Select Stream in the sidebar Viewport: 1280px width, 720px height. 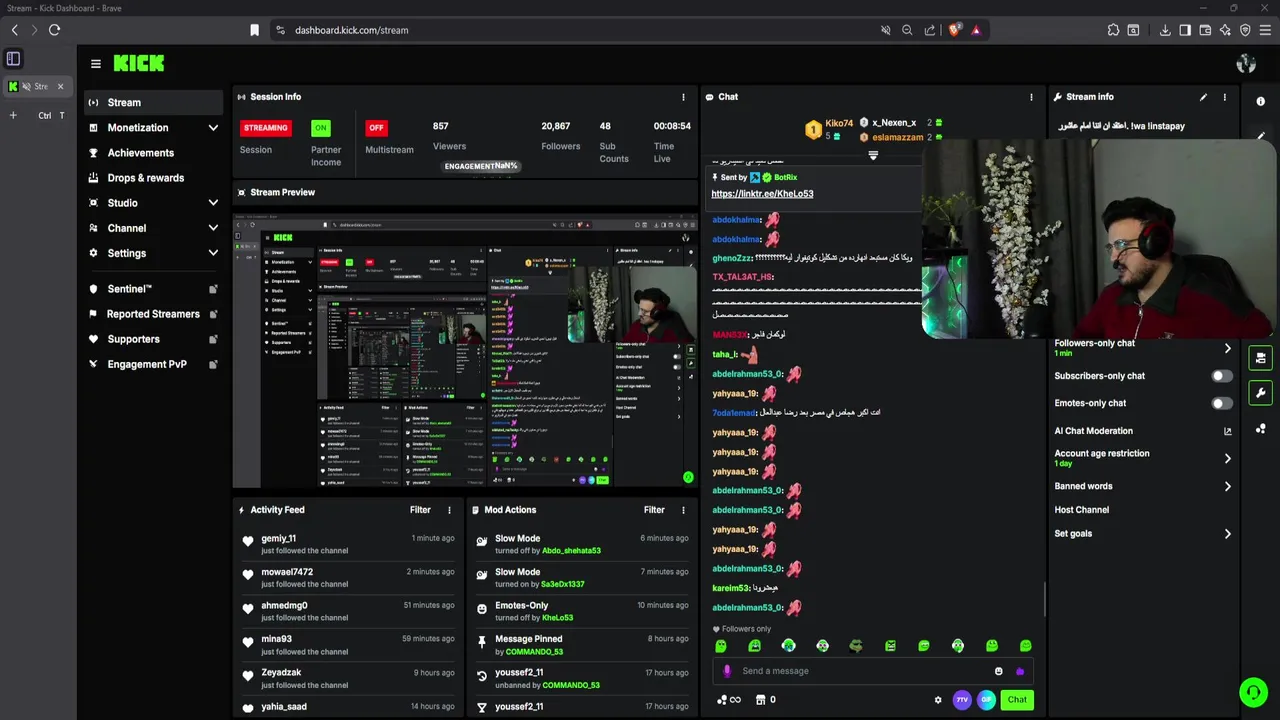coord(153,102)
